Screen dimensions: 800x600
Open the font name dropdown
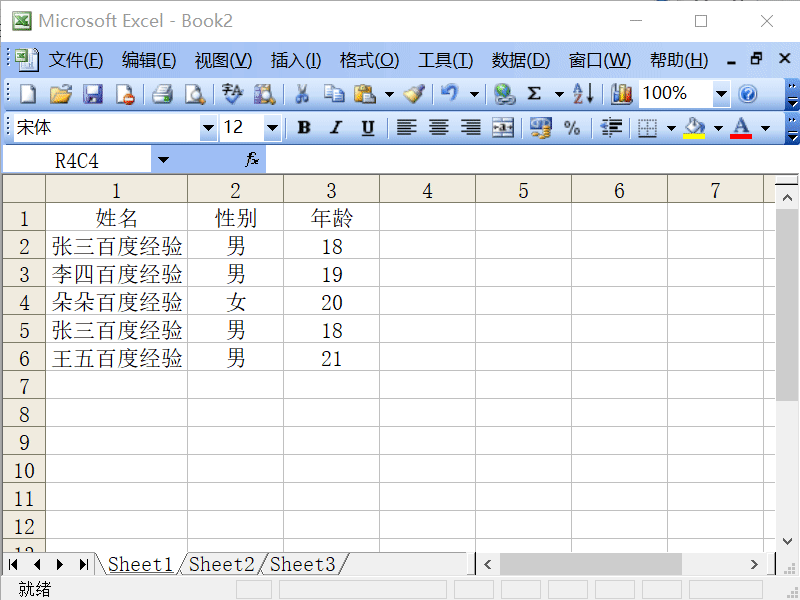coord(208,128)
